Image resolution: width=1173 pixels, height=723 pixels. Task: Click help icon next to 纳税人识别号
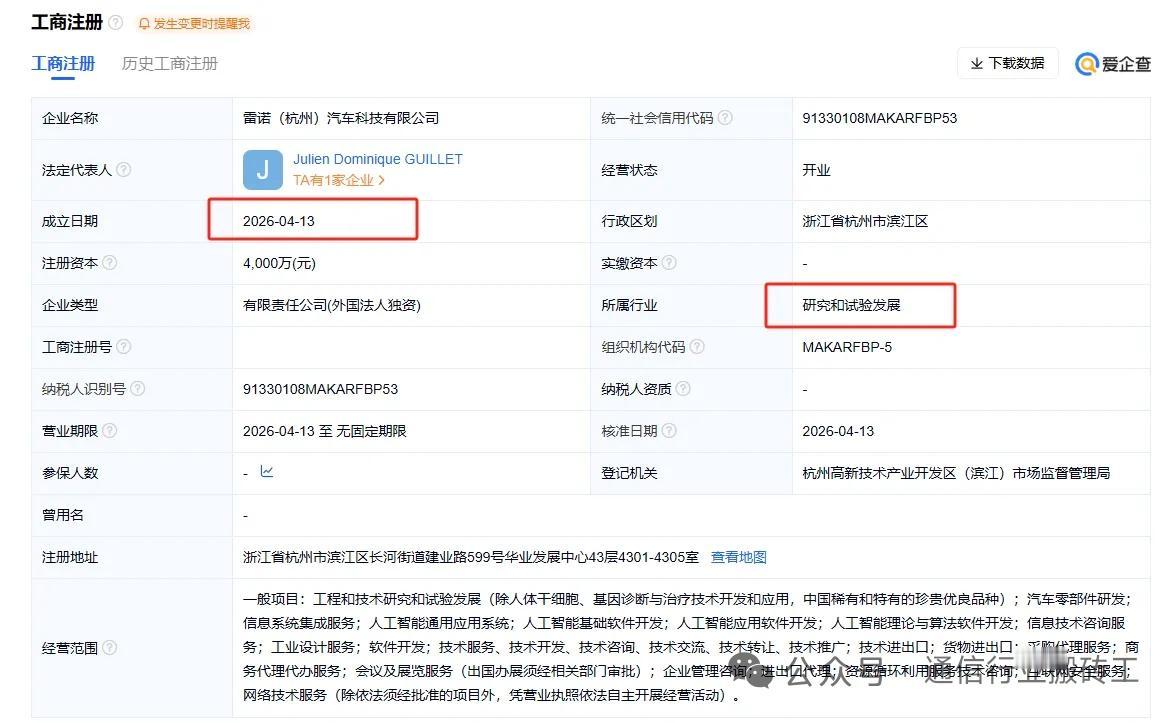pos(138,388)
